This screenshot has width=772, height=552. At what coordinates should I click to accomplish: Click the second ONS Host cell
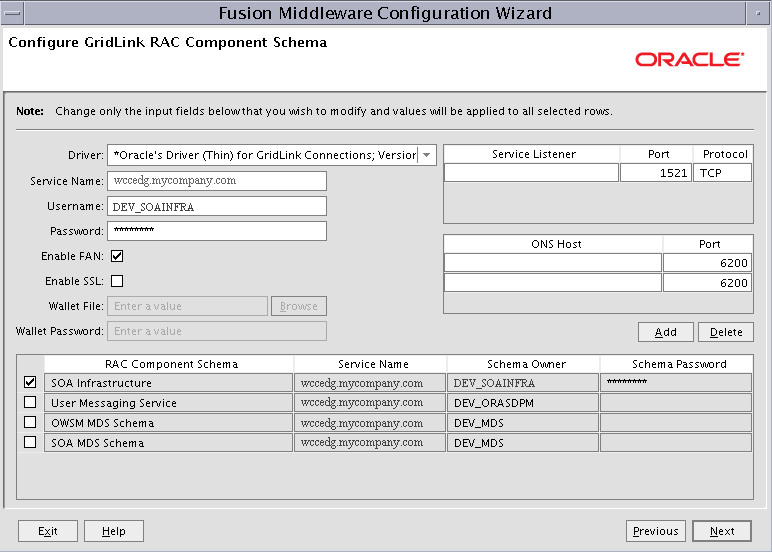click(552, 283)
